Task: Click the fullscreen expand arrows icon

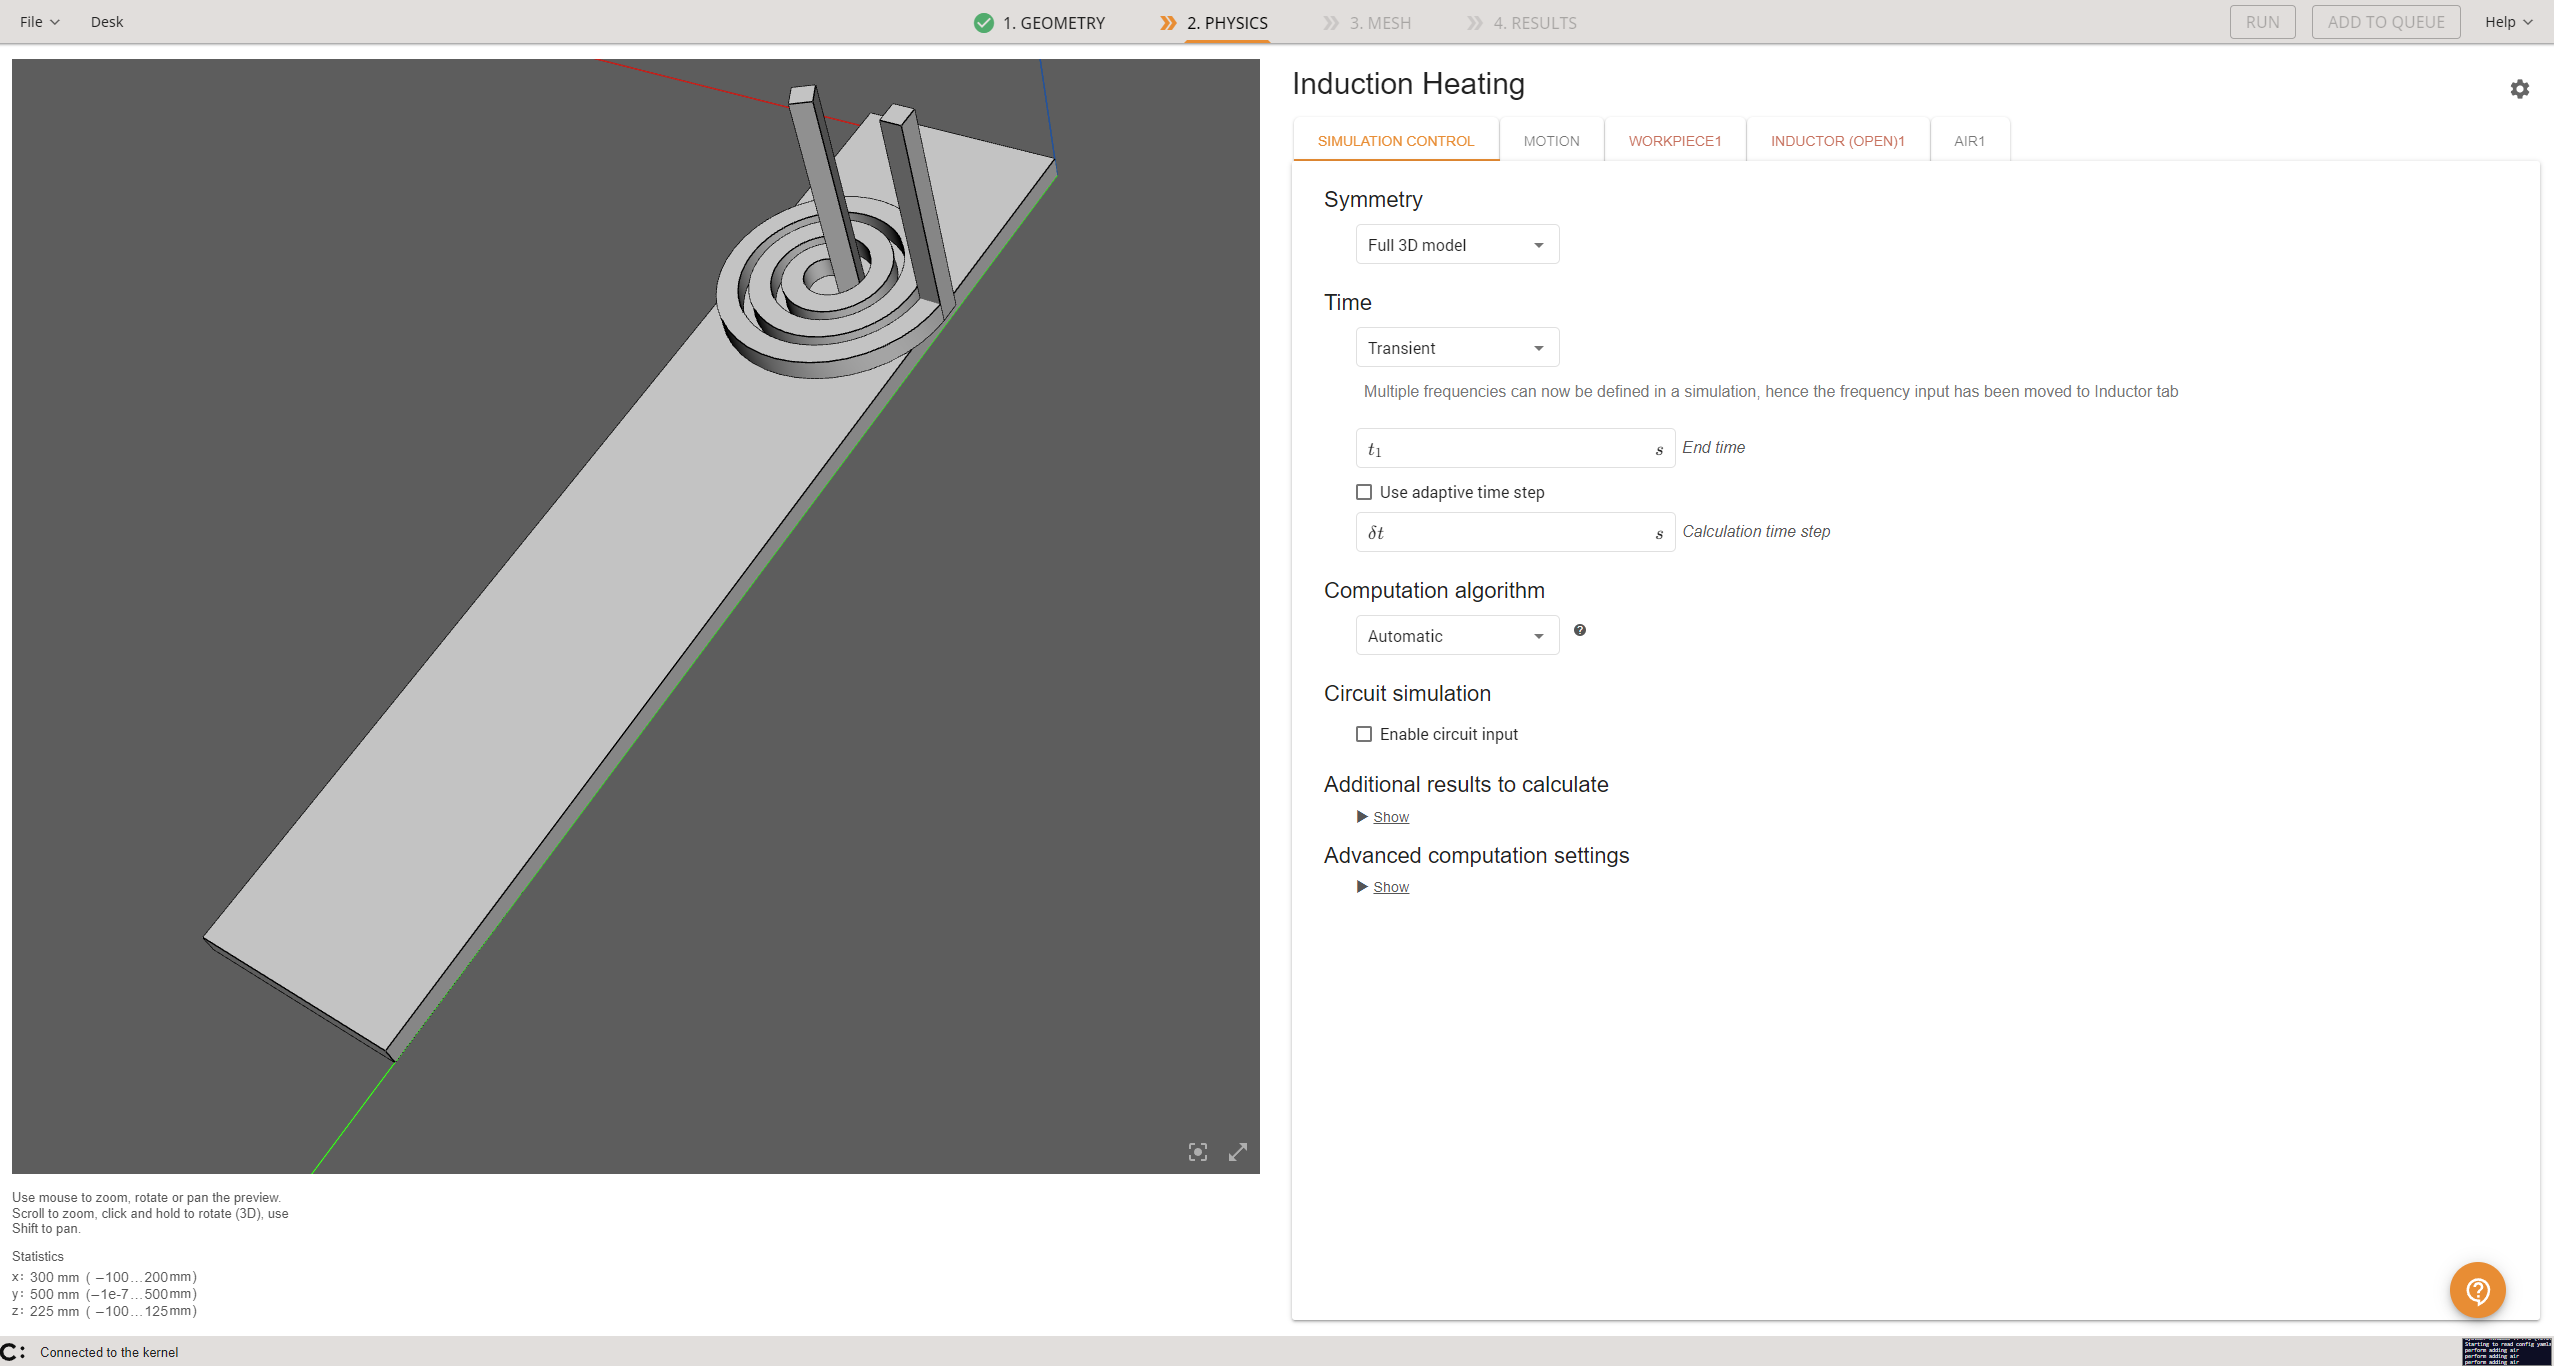Action: [x=1237, y=1152]
